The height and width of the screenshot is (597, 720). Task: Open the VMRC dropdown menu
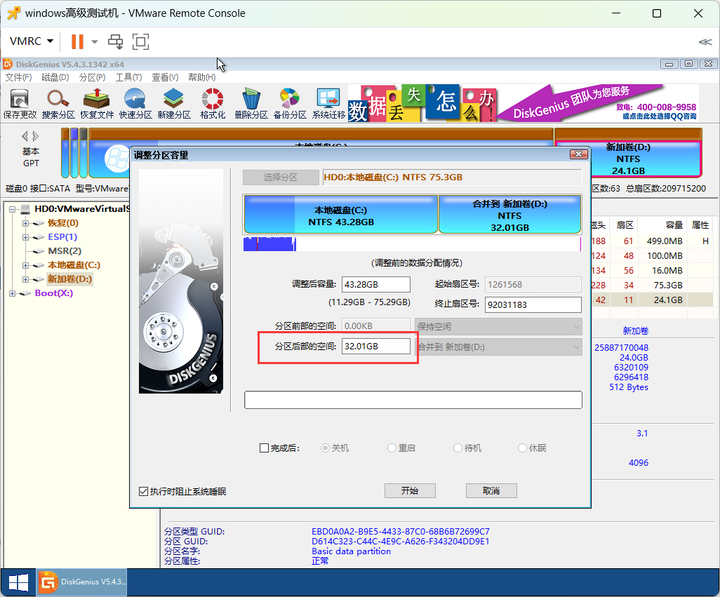click(x=31, y=41)
